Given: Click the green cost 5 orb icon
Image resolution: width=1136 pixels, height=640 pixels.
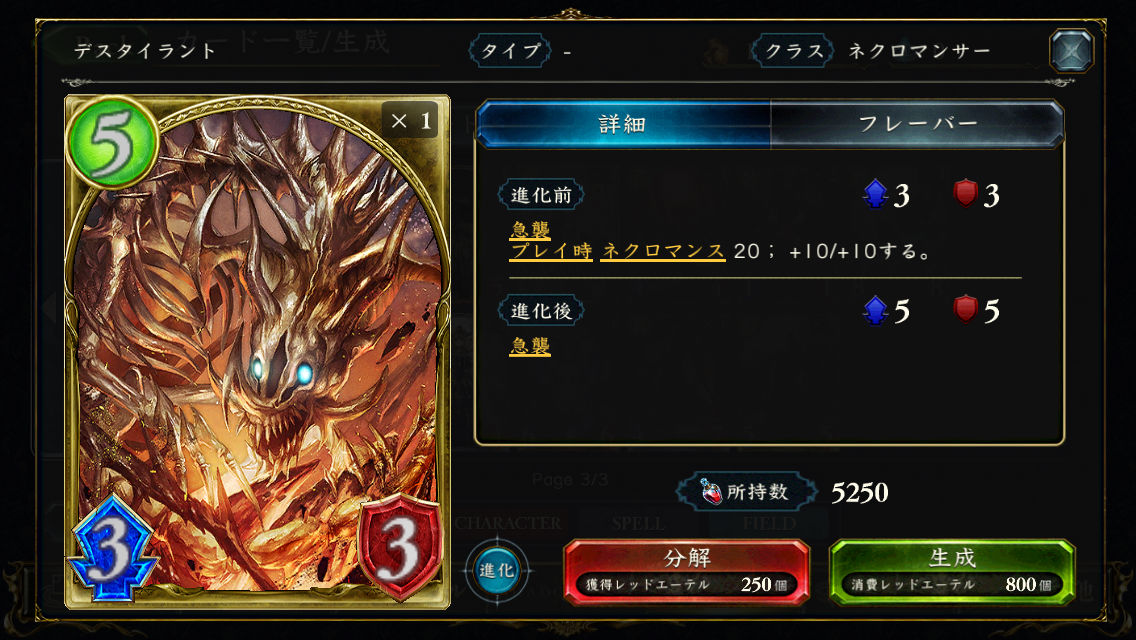Looking at the screenshot, I should point(112,142).
